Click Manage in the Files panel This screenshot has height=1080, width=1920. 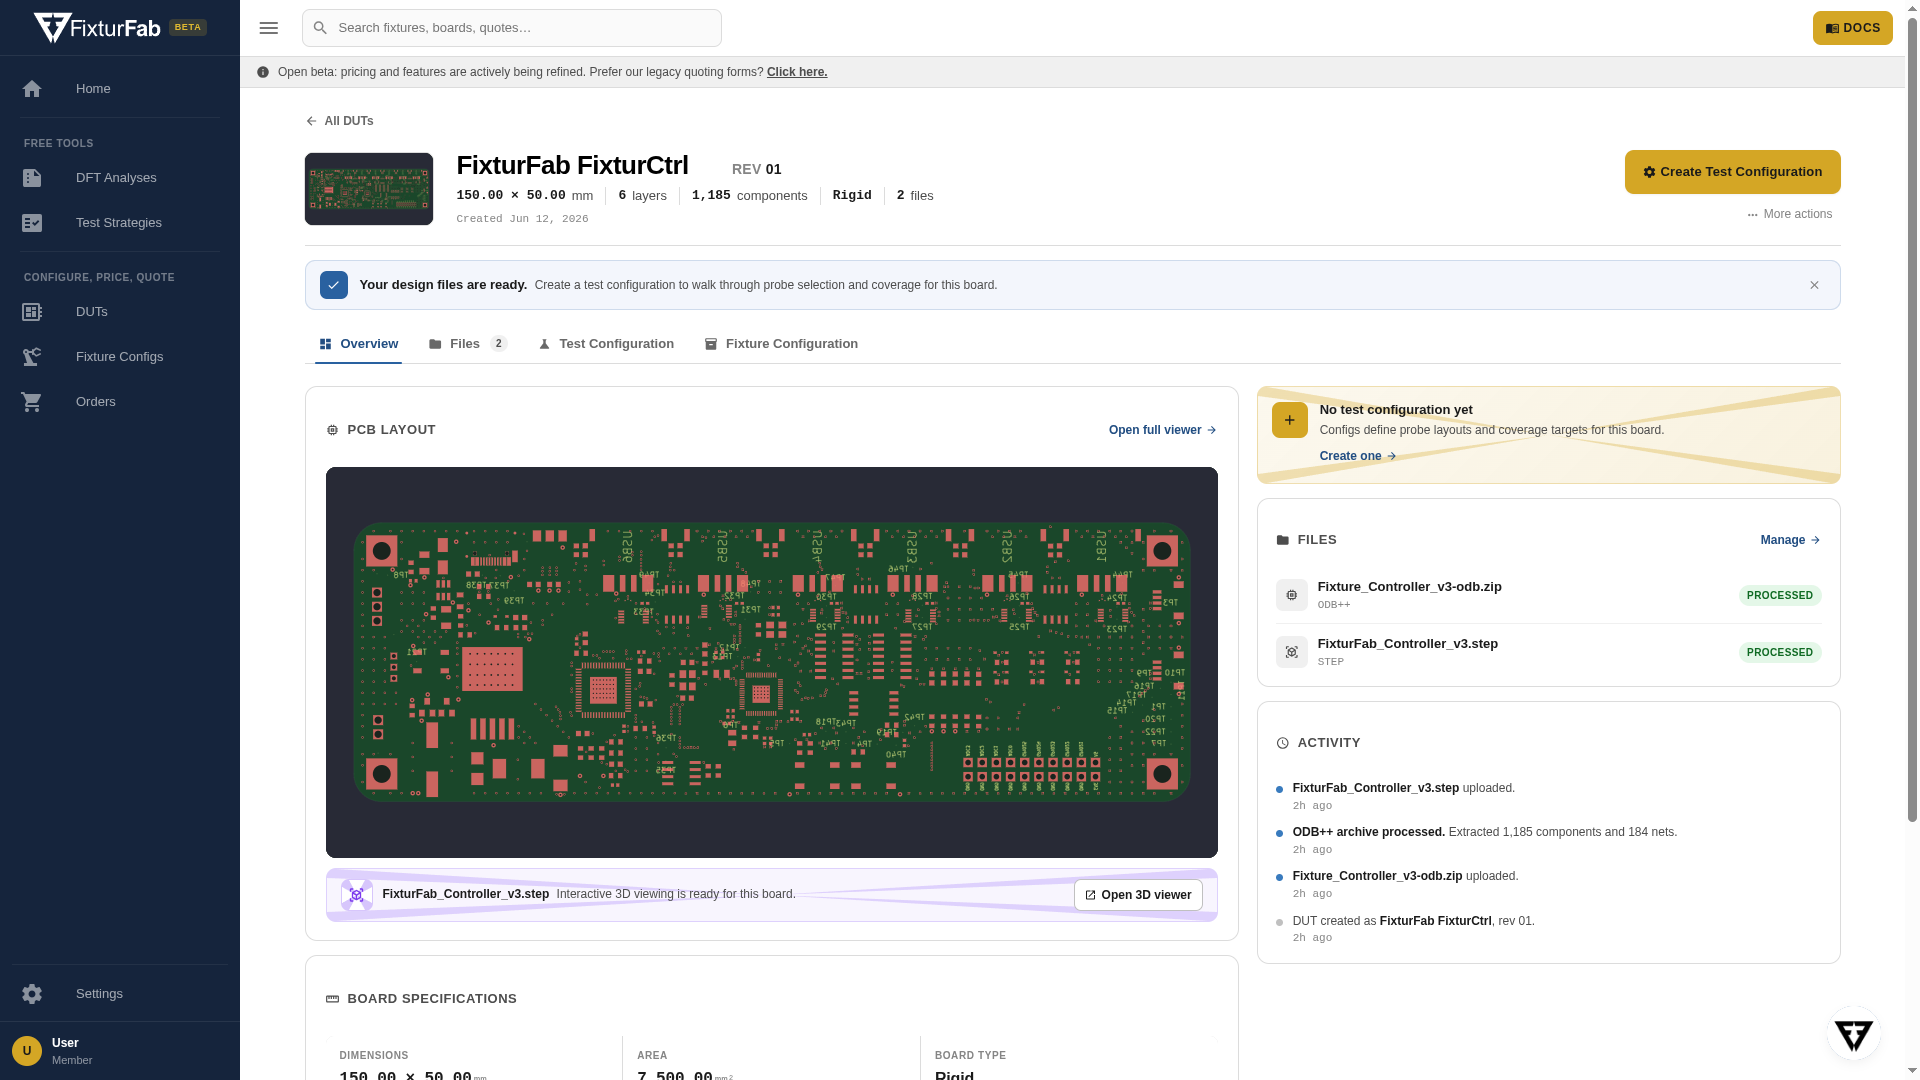tap(1791, 540)
